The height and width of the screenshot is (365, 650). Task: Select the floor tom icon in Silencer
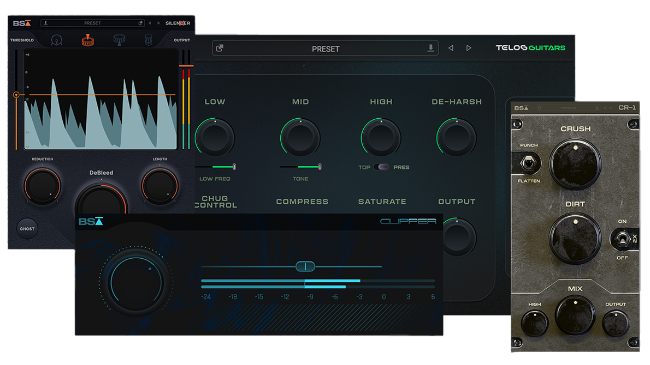(148, 40)
